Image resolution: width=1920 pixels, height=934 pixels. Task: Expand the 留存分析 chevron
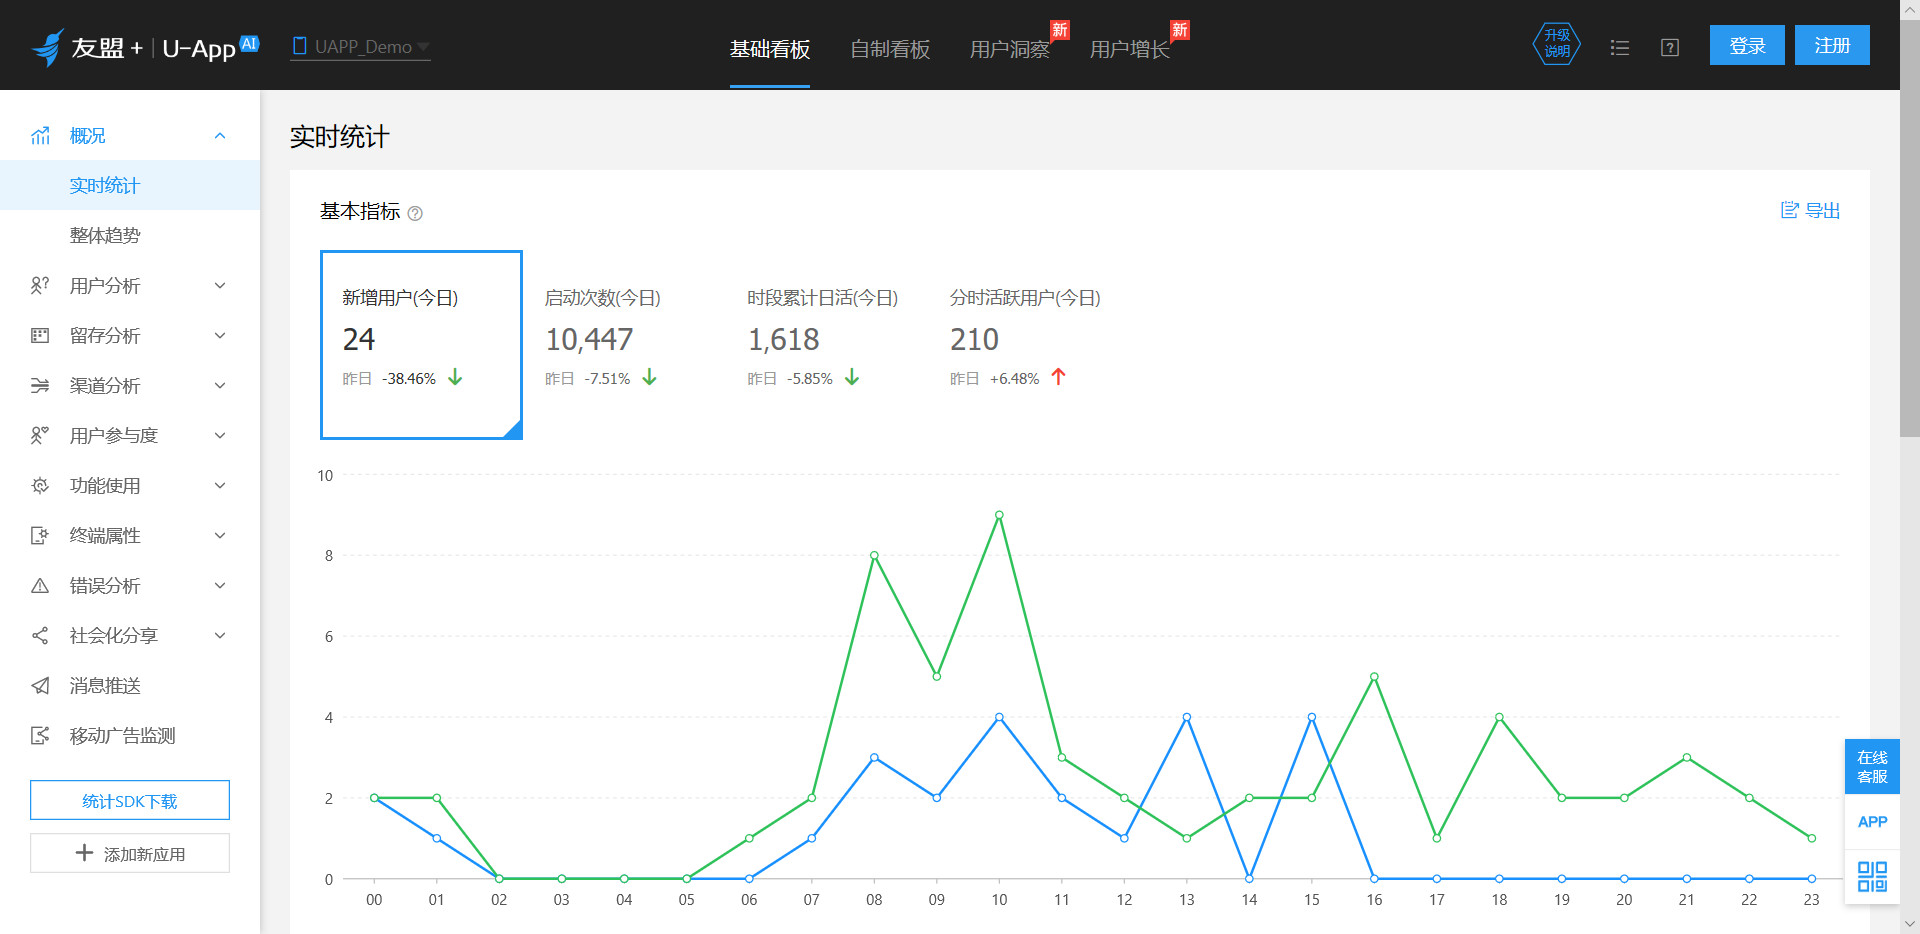[220, 335]
